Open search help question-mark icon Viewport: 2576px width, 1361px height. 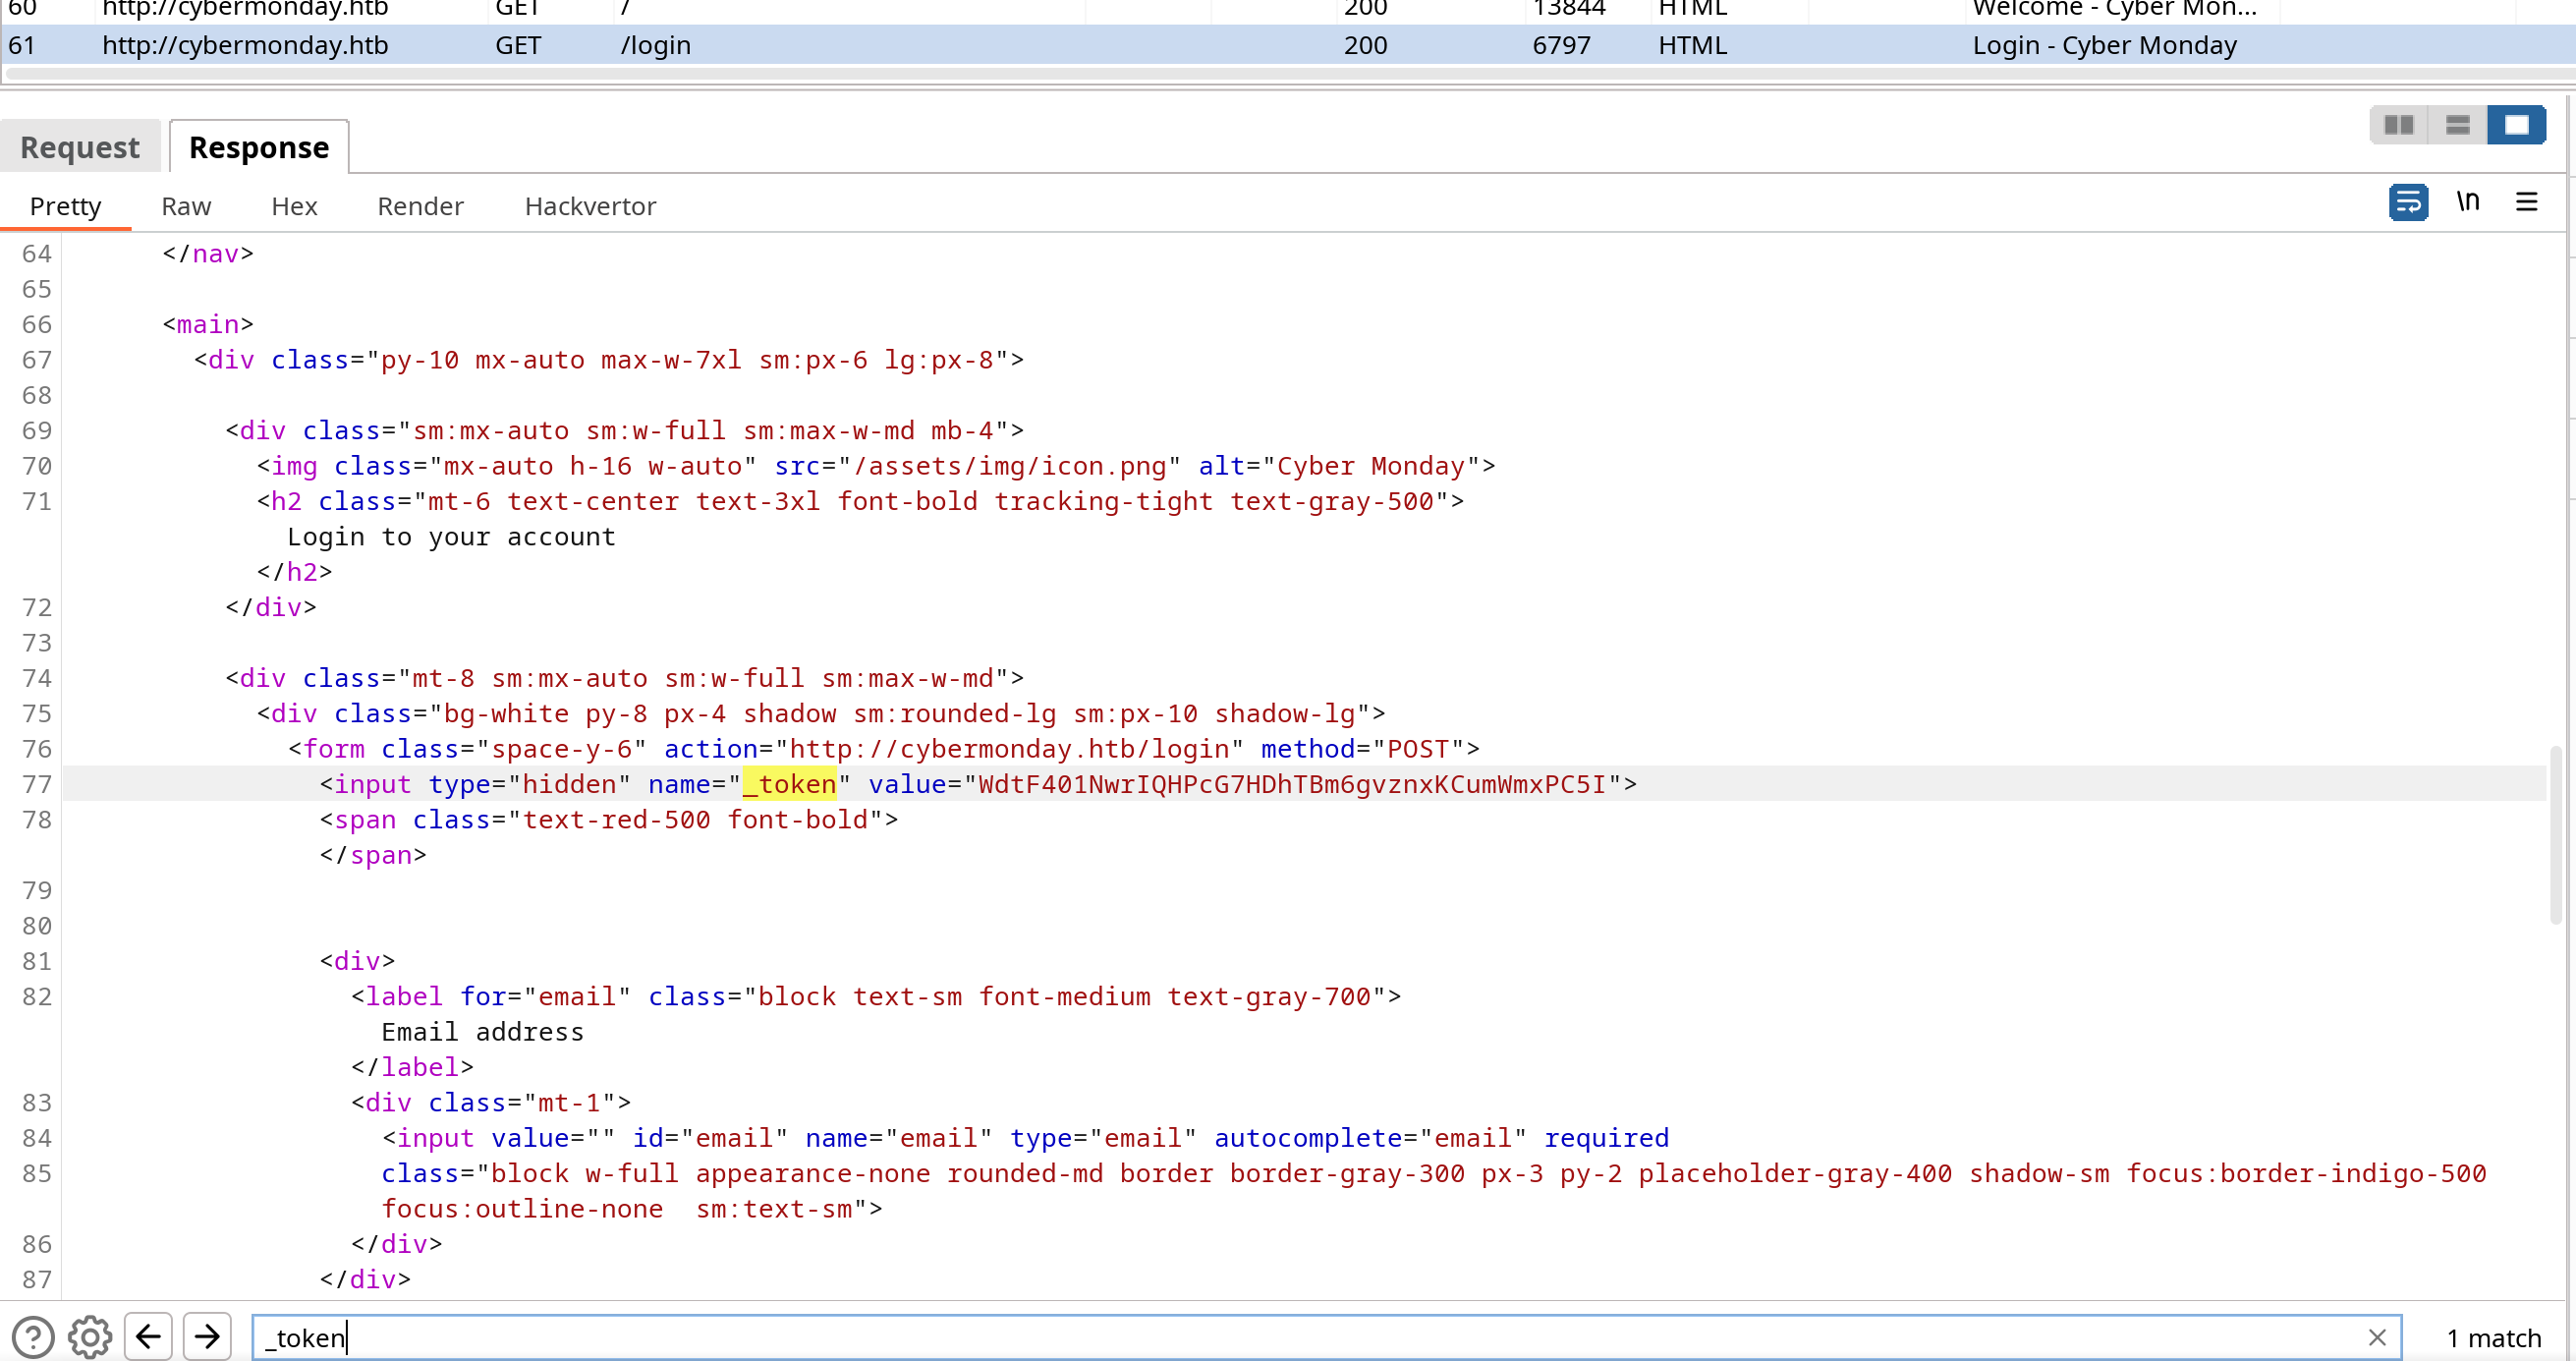pyautogui.click(x=33, y=1337)
